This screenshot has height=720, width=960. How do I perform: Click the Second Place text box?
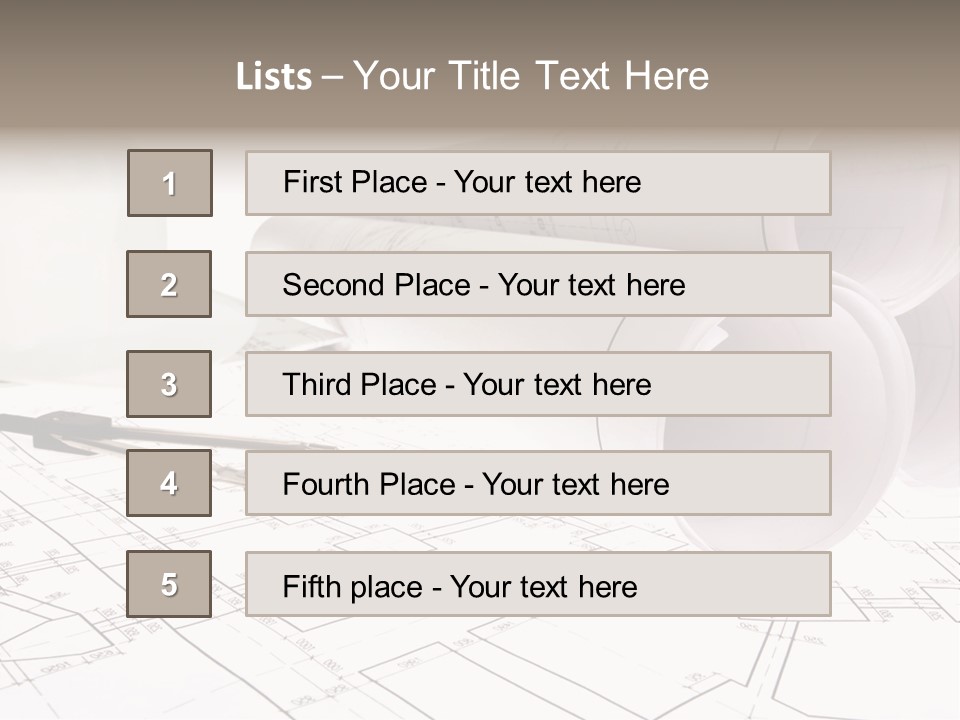pyautogui.click(x=538, y=284)
